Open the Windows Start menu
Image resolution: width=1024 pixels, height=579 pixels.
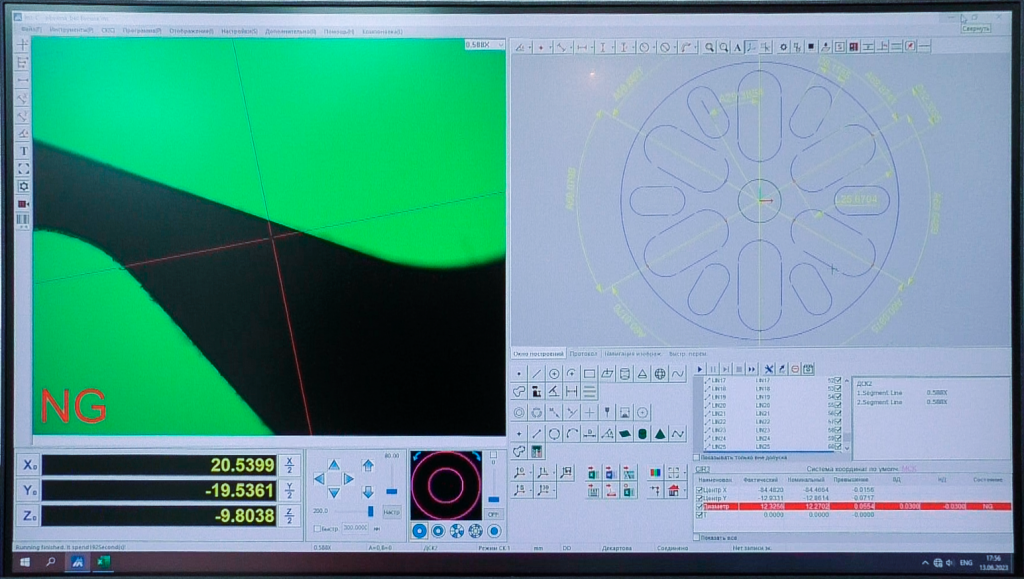click(25, 562)
